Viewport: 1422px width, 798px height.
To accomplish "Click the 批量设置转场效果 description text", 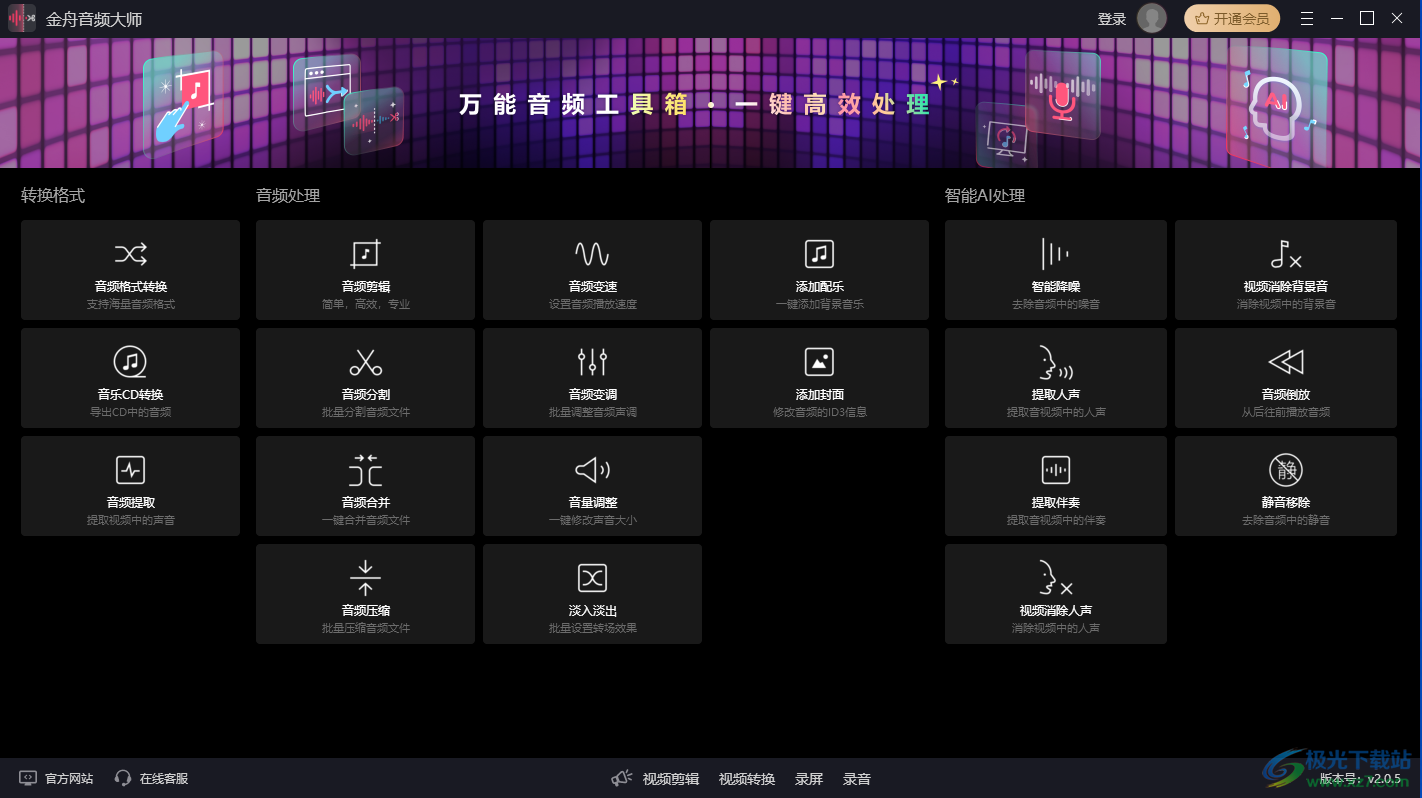I will click(593, 628).
